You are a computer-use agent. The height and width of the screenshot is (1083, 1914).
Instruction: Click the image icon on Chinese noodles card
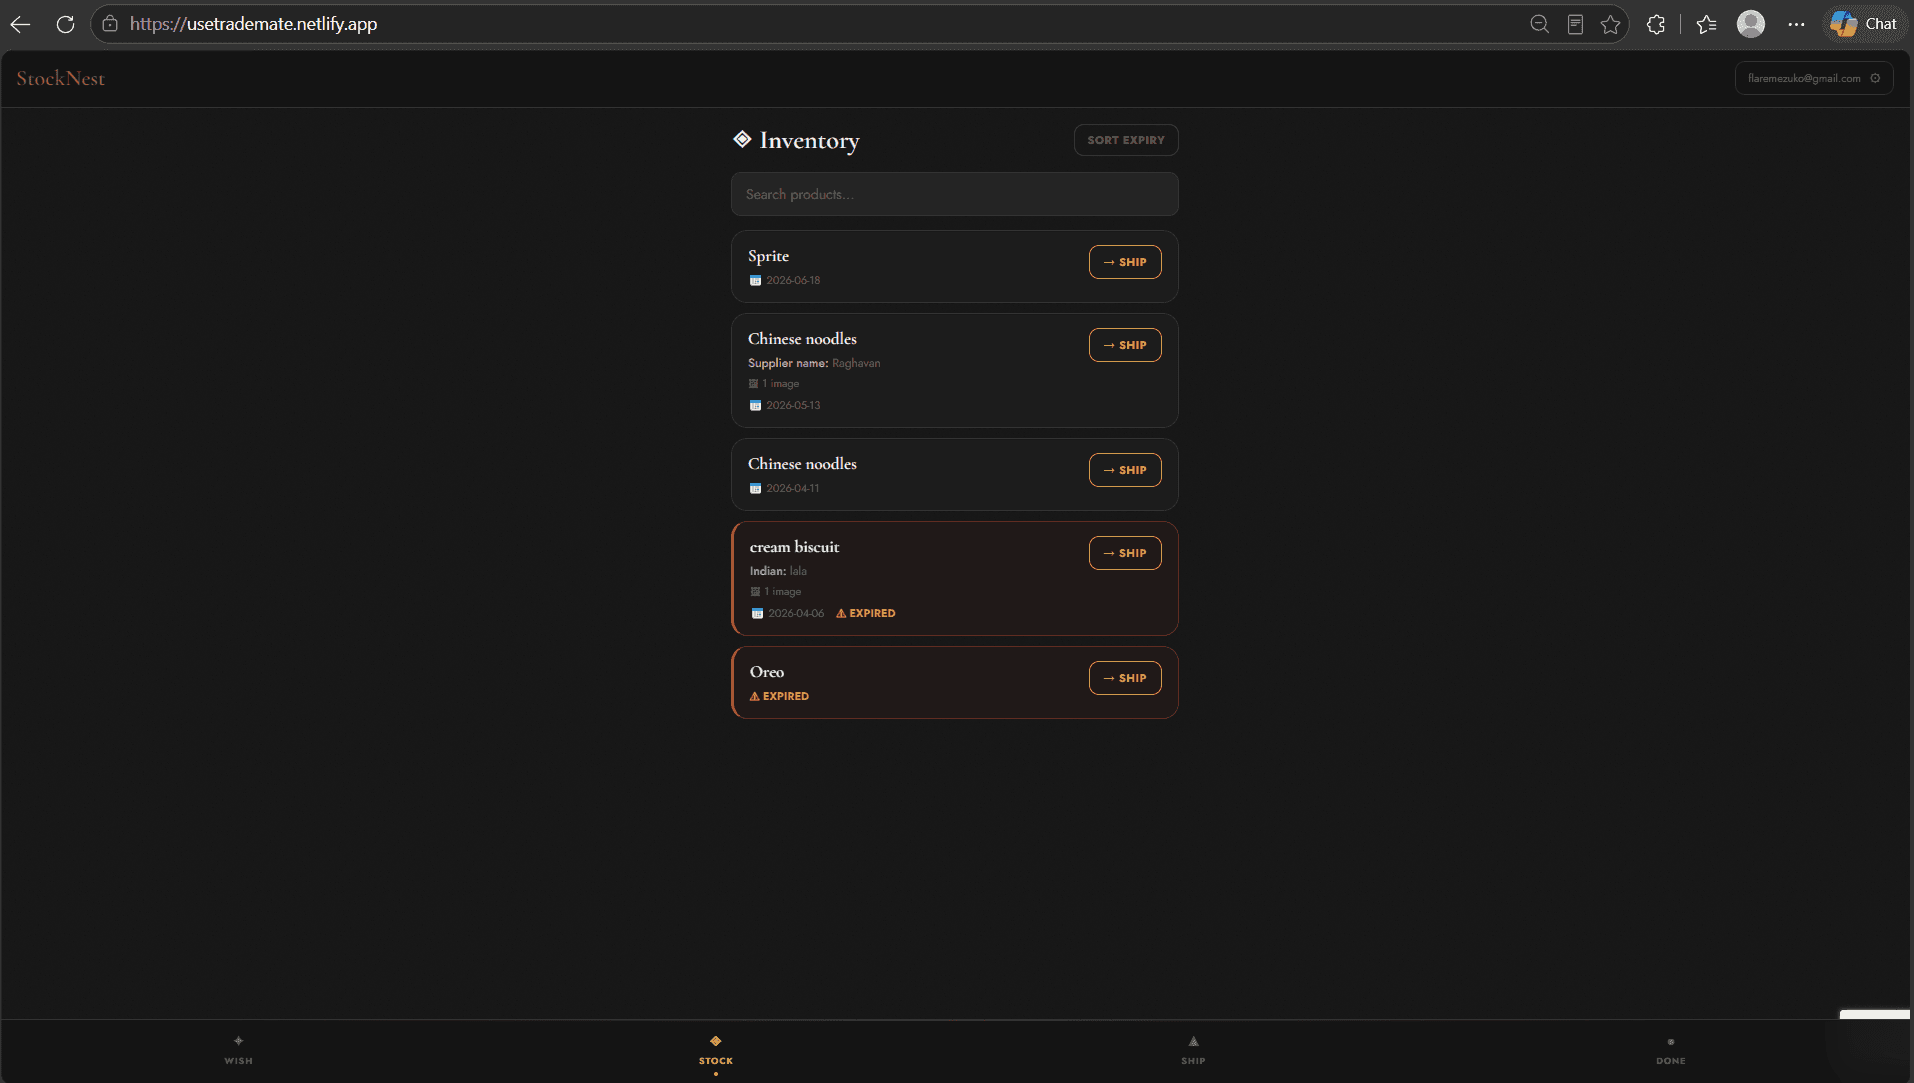753,384
